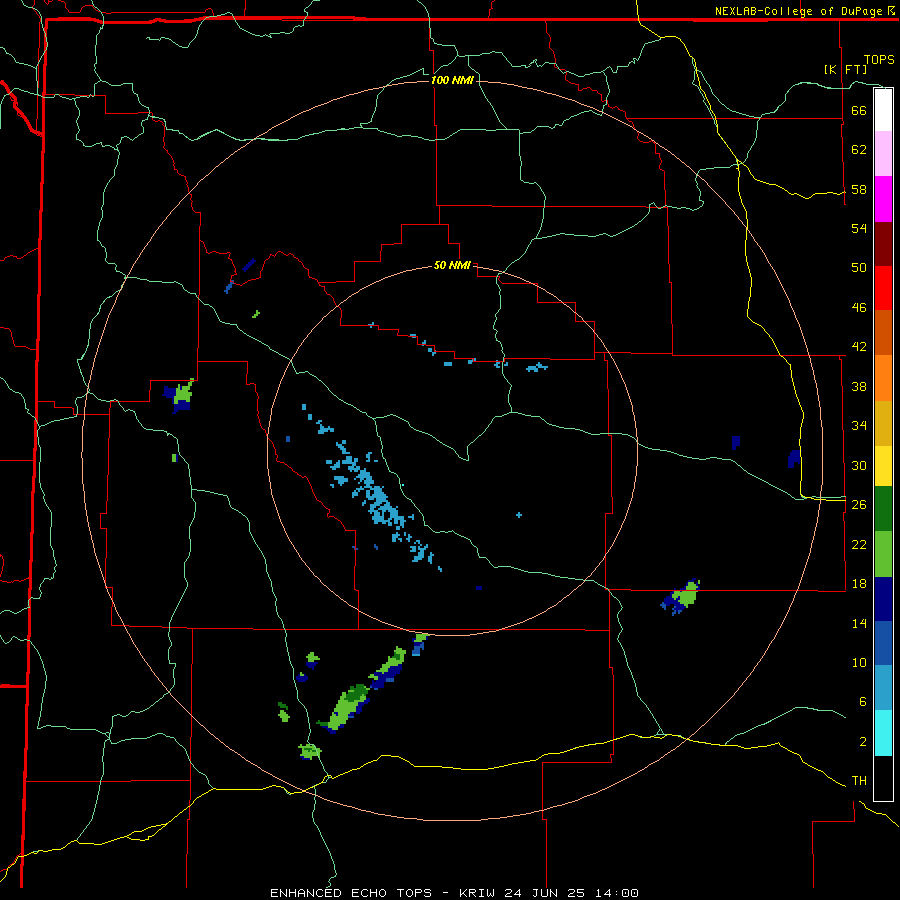This screenshot has width=900, height=900.
Task: Click the legend tick label 34
Action: (x=859, y=425)
